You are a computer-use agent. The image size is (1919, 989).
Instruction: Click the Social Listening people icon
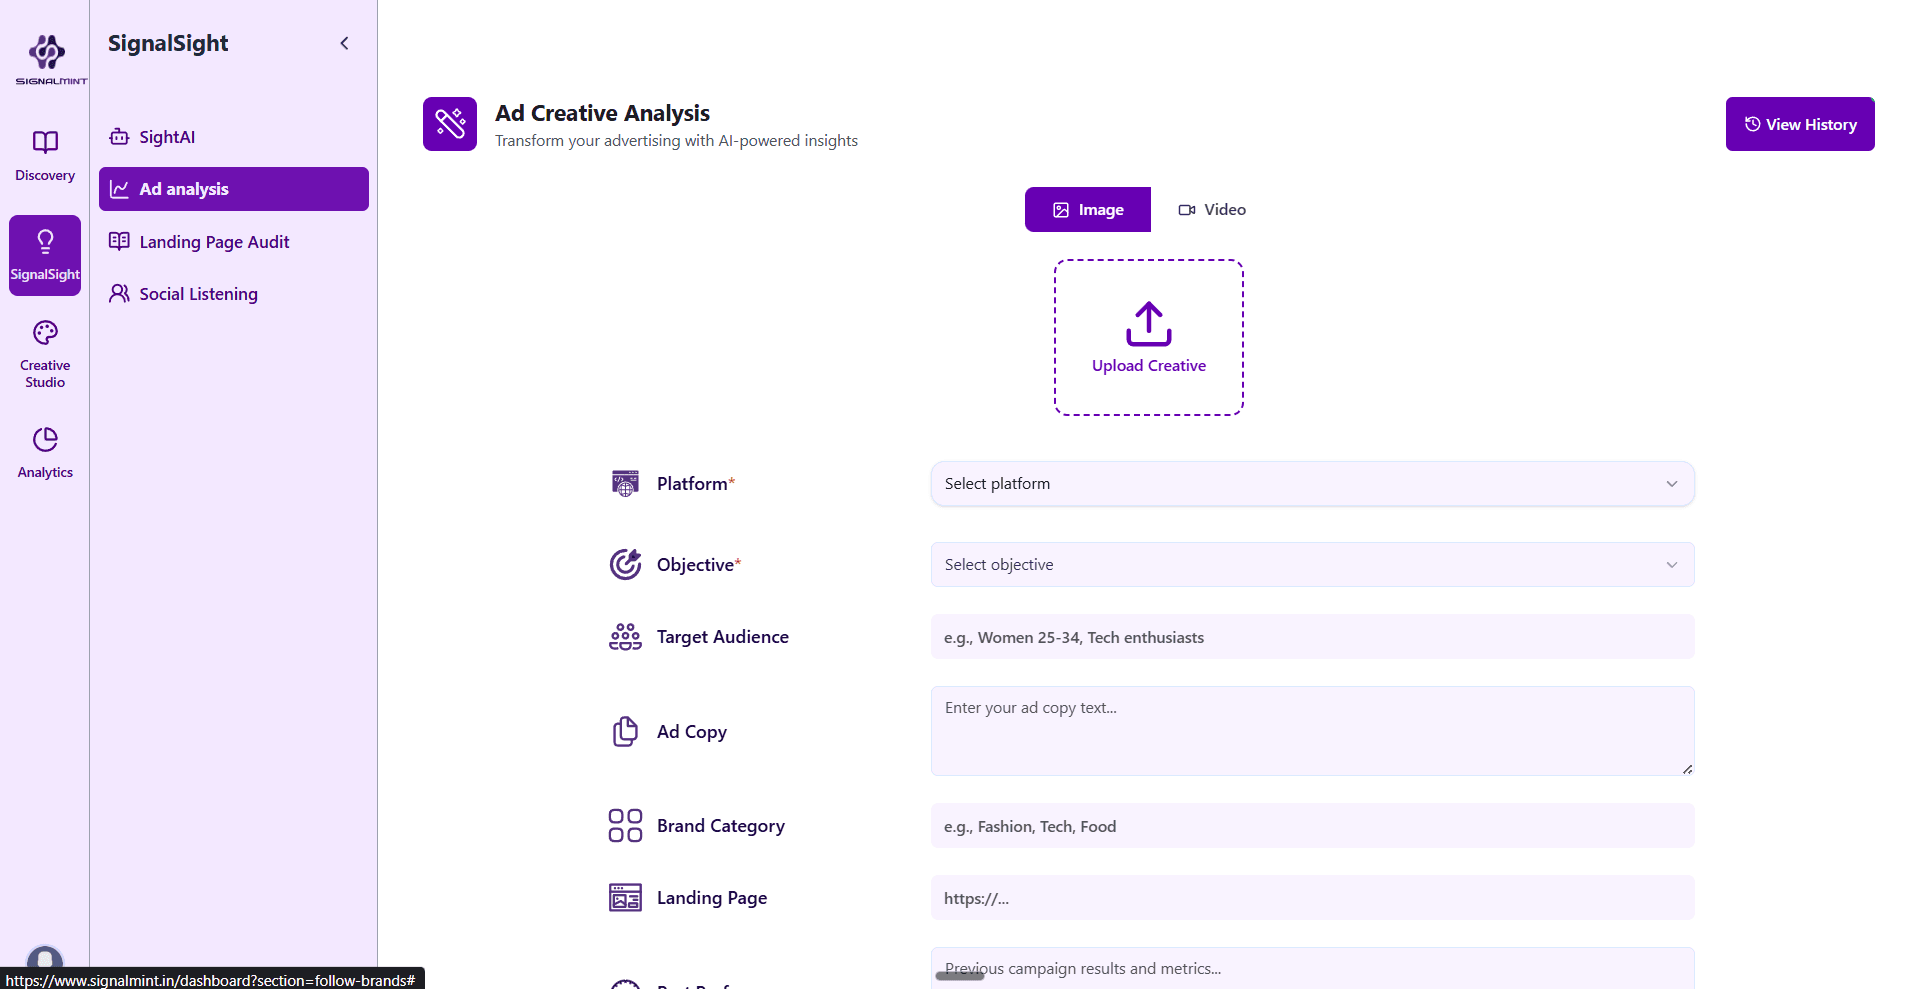pyautogui.click(x=120, y=293)
